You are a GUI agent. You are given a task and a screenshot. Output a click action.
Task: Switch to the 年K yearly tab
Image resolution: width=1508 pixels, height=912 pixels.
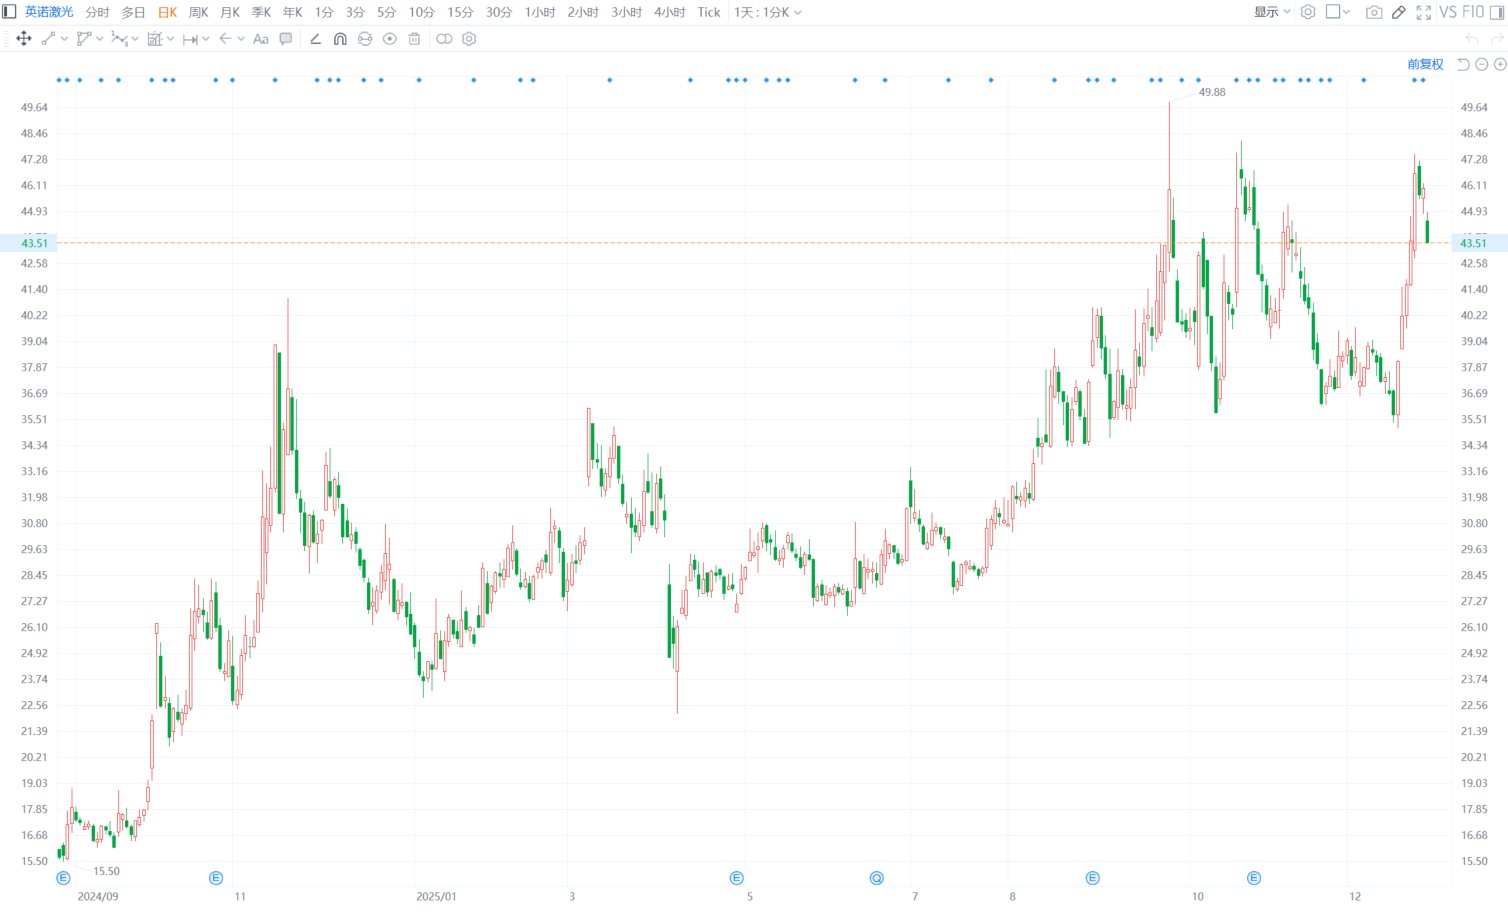(292, 12)
